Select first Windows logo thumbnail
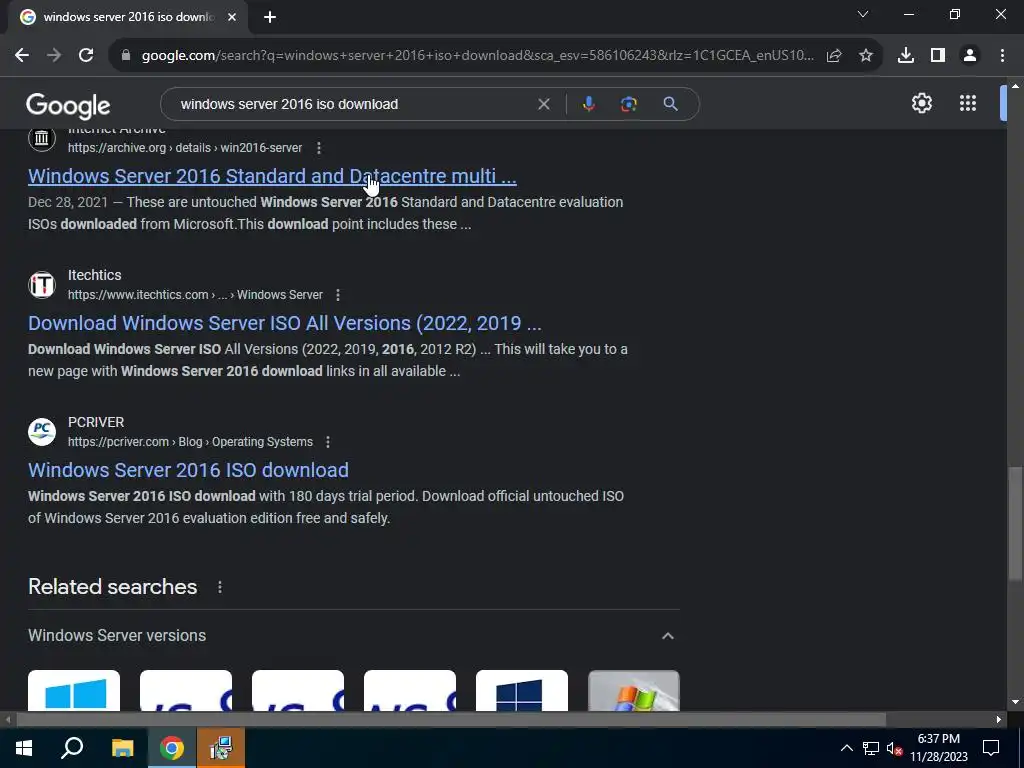 coord(74,691)
